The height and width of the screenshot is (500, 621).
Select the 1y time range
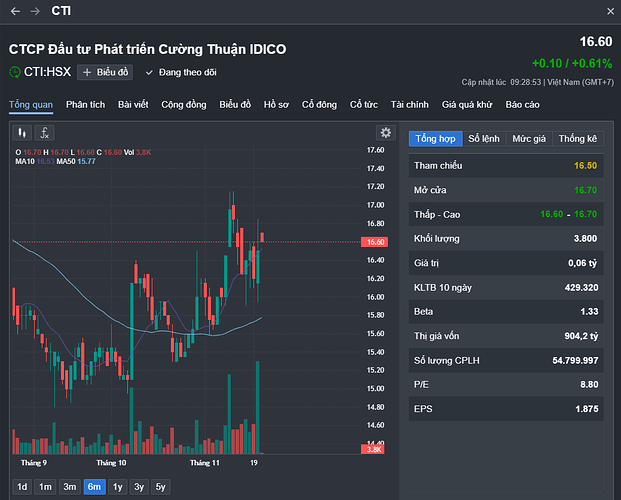(117, 487)
